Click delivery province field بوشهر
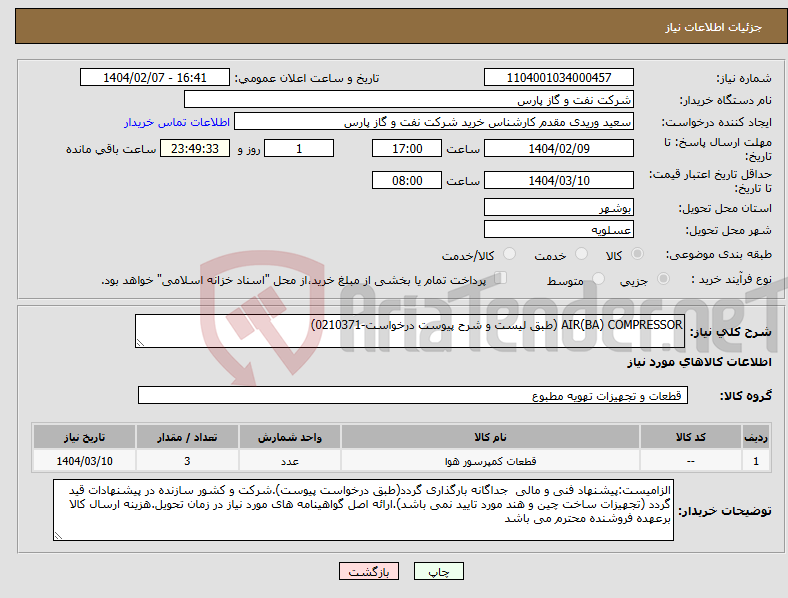The height and width of the screenshot is (598, 788). [559, 207]
